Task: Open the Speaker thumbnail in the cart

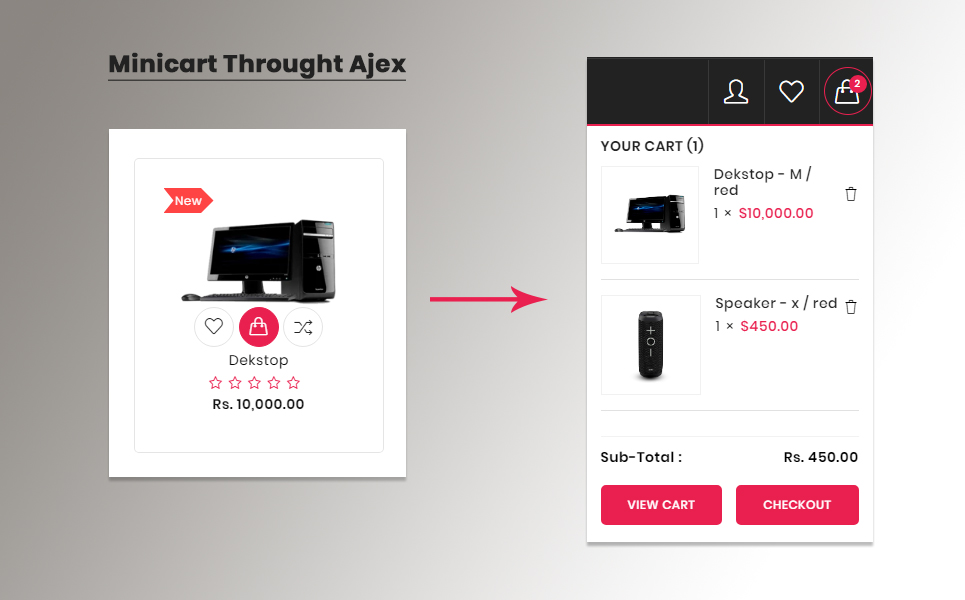Action: 651,345
